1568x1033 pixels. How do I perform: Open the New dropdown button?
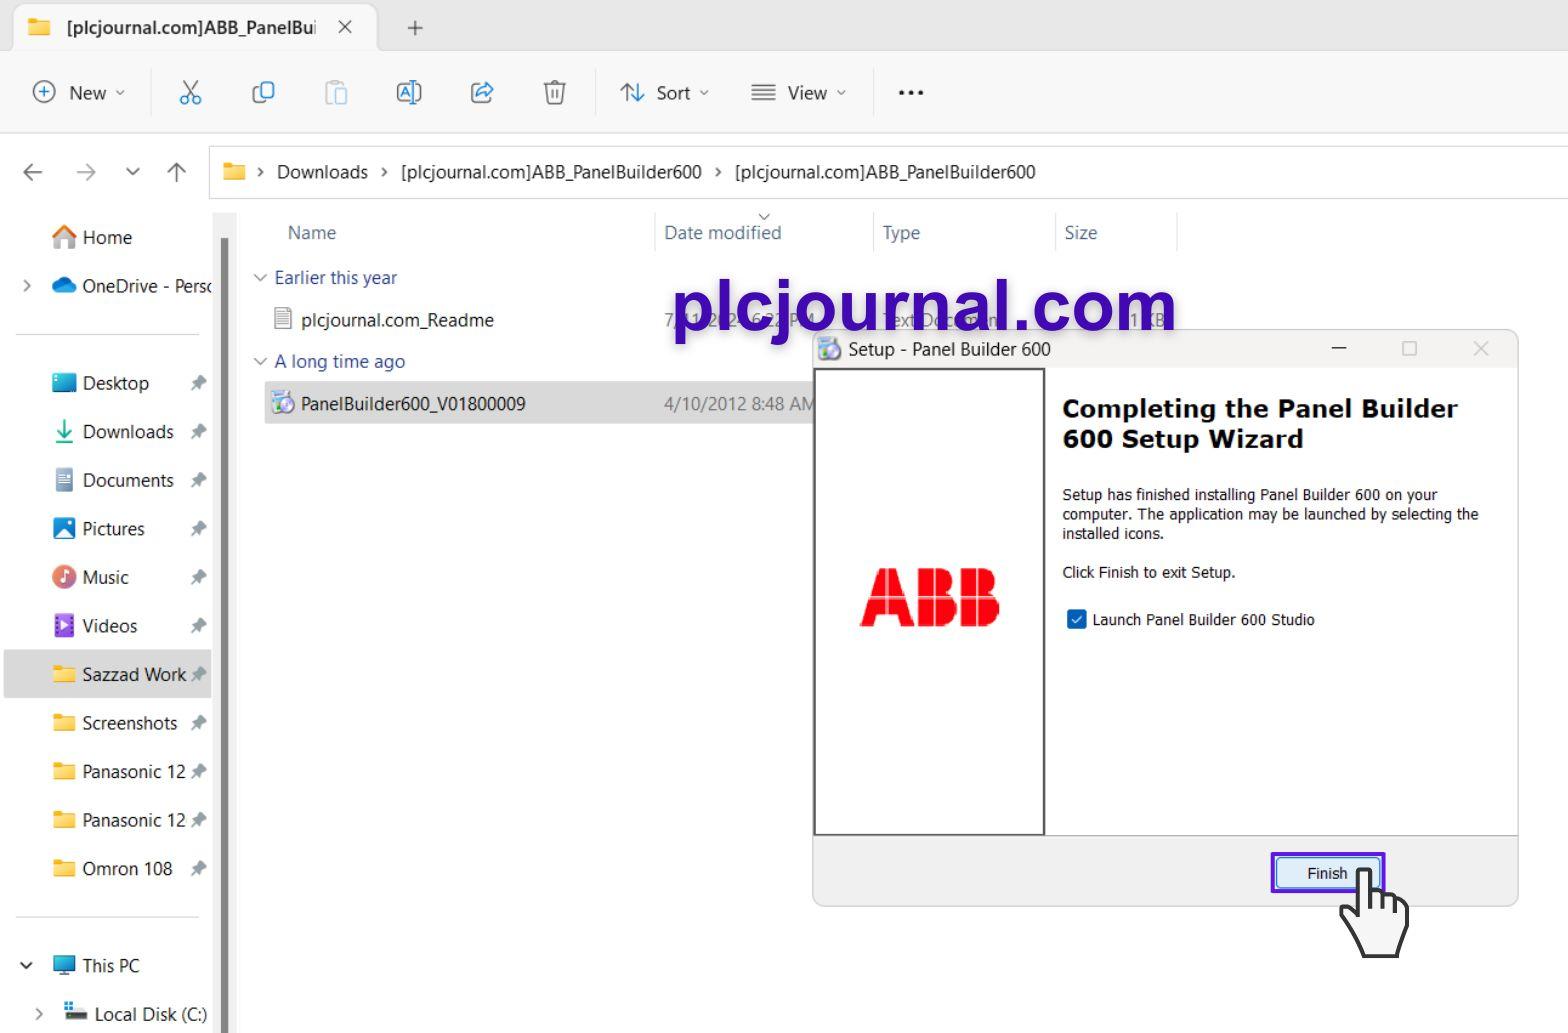(79, 93)
